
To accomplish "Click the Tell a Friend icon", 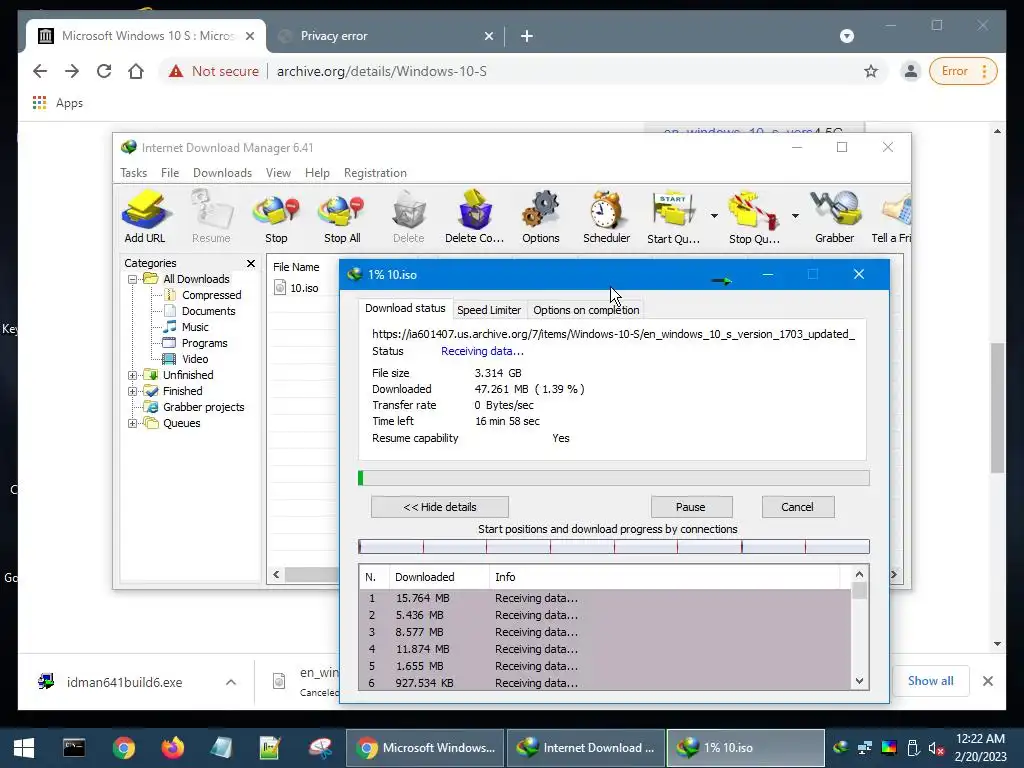I will [x=891, y=217].
